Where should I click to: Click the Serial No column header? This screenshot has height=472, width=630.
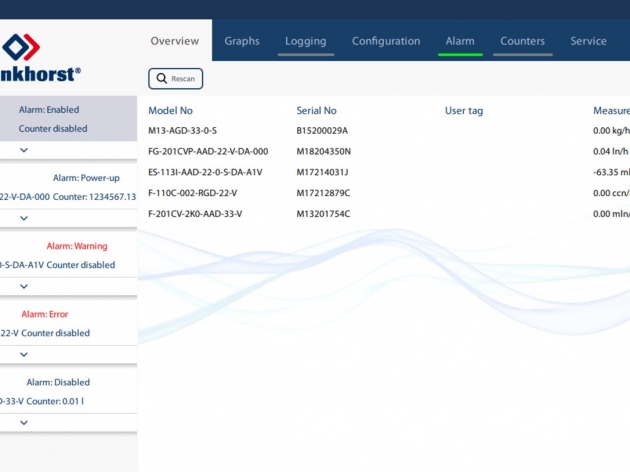pos(316,111)
